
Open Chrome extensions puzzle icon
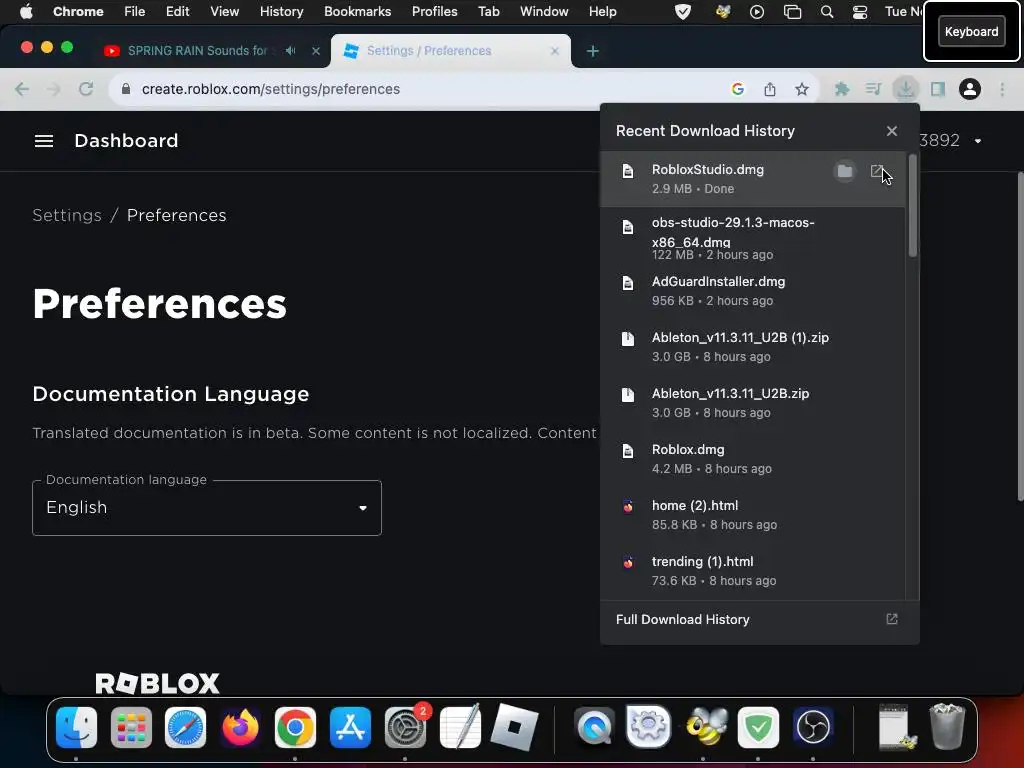(841, 89)
